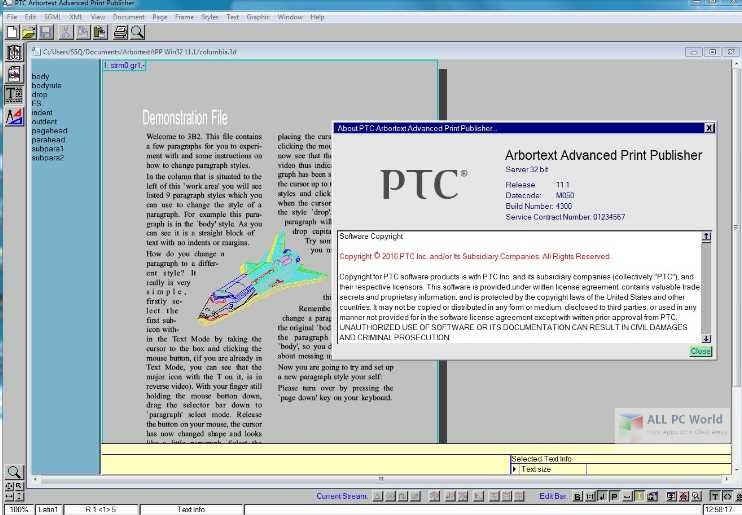This screenshot has width=742, height=515.
Task: Click the space shuttle graphic in the document
Action: click(x=261, y=280)
